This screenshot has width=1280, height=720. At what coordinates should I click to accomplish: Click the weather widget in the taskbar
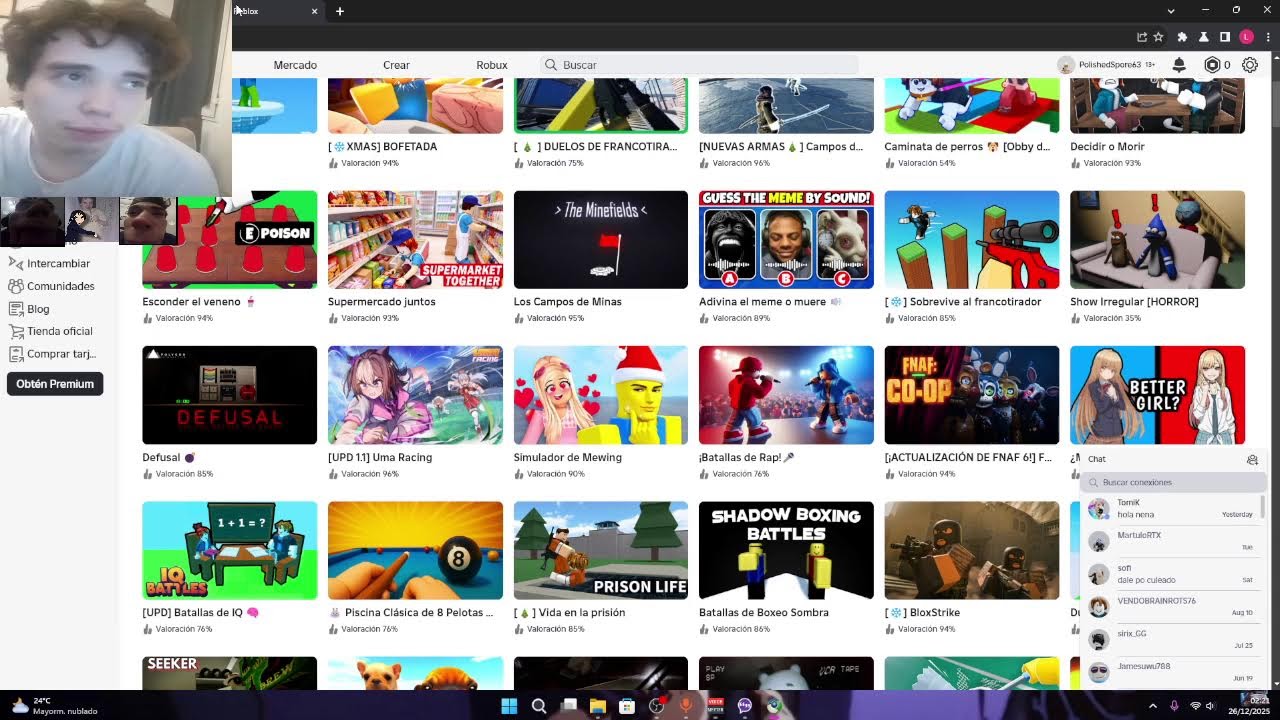click(56, 706)
